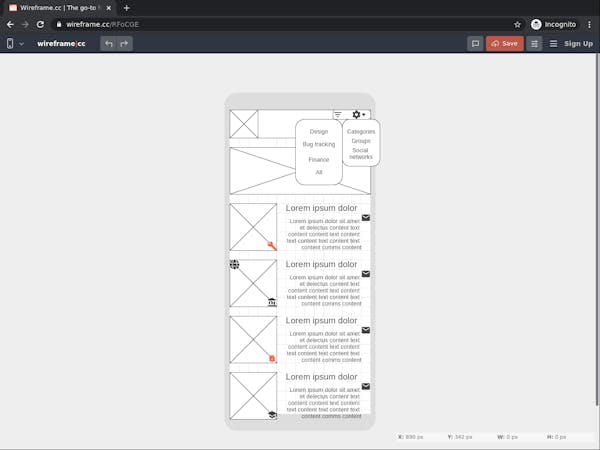
Task: Click the browser back button
Action: [x=10, y=24]
